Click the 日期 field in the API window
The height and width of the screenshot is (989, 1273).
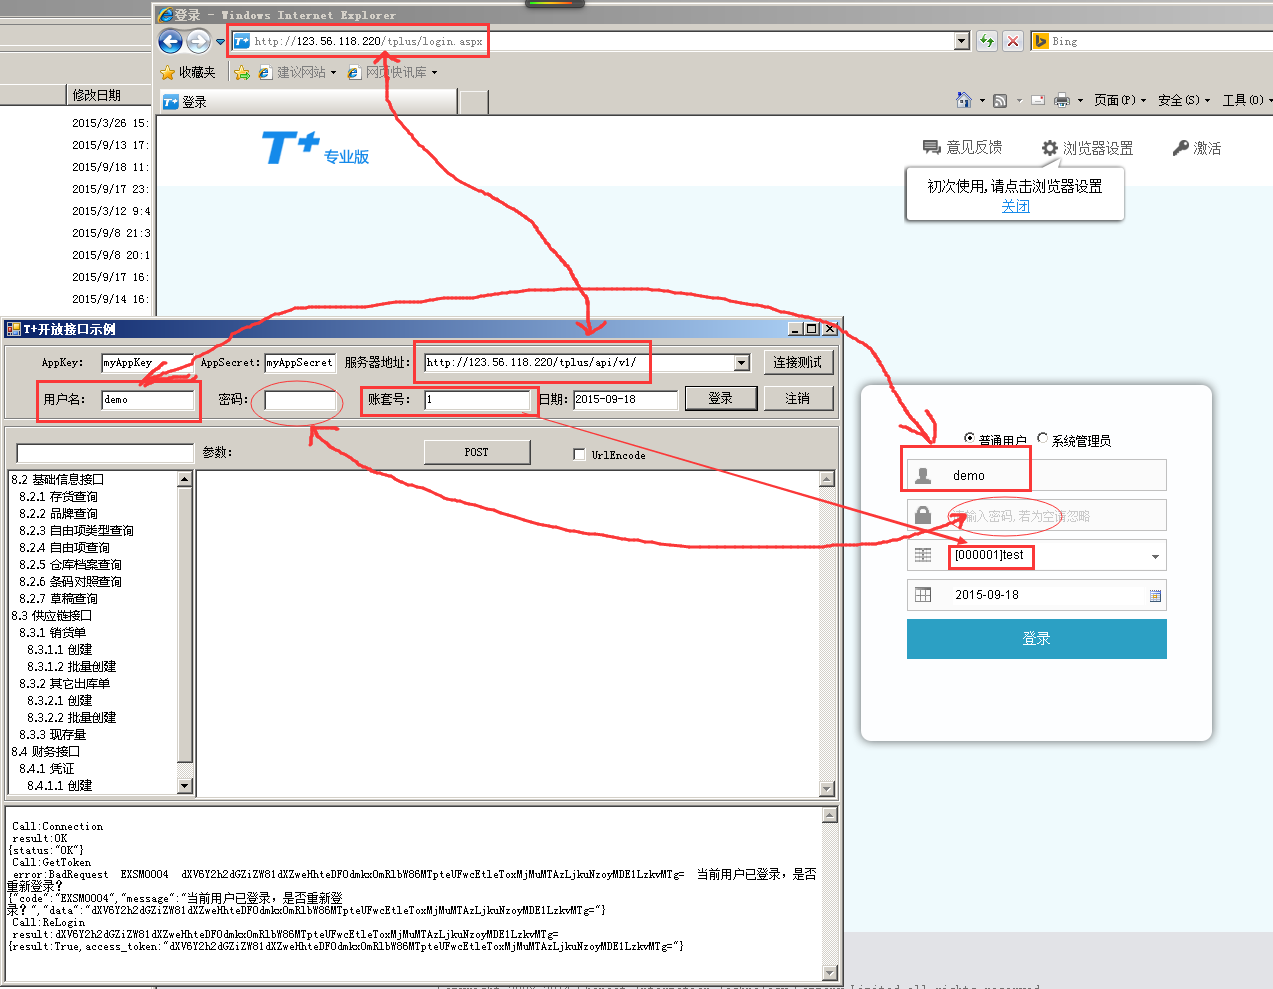[x=625, y=399]
